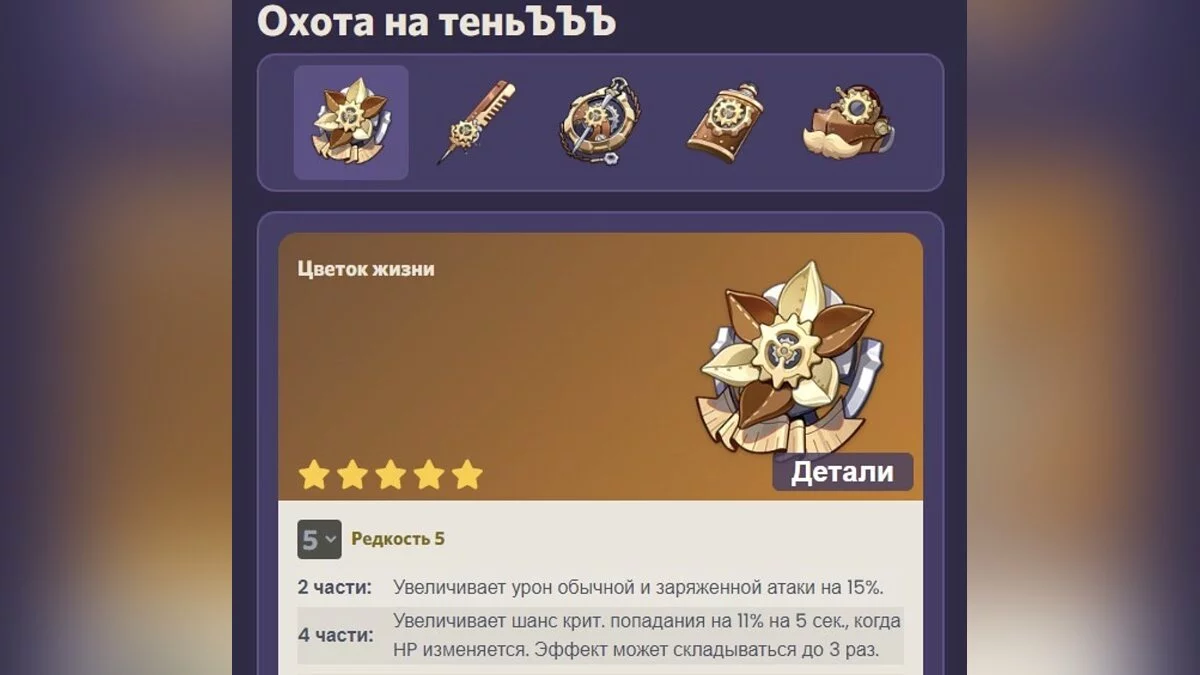
Task: Select the feather plume artifact icon
Action: (474, 124)
